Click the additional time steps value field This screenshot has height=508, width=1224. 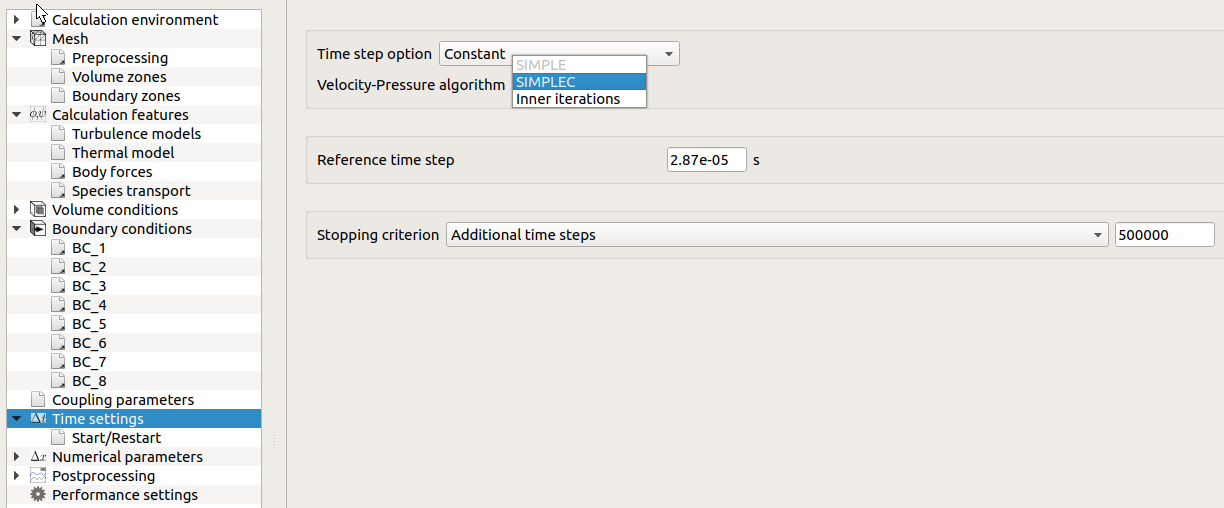point(1164,235)
